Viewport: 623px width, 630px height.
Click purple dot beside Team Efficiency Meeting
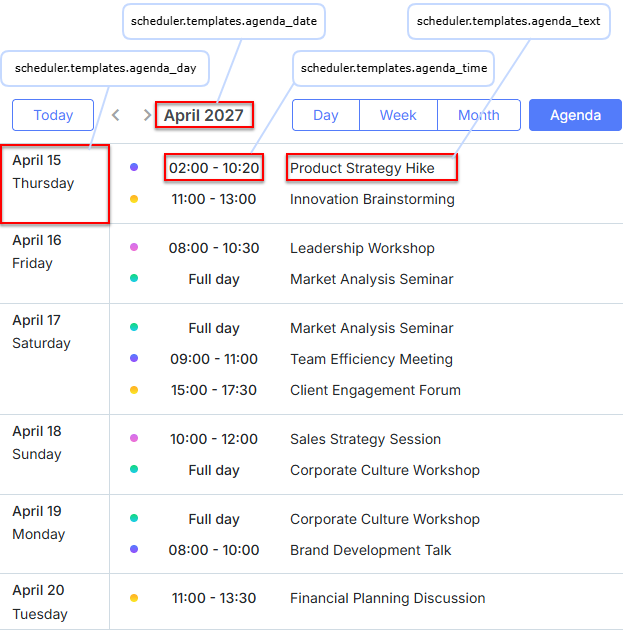coord(134,358)
